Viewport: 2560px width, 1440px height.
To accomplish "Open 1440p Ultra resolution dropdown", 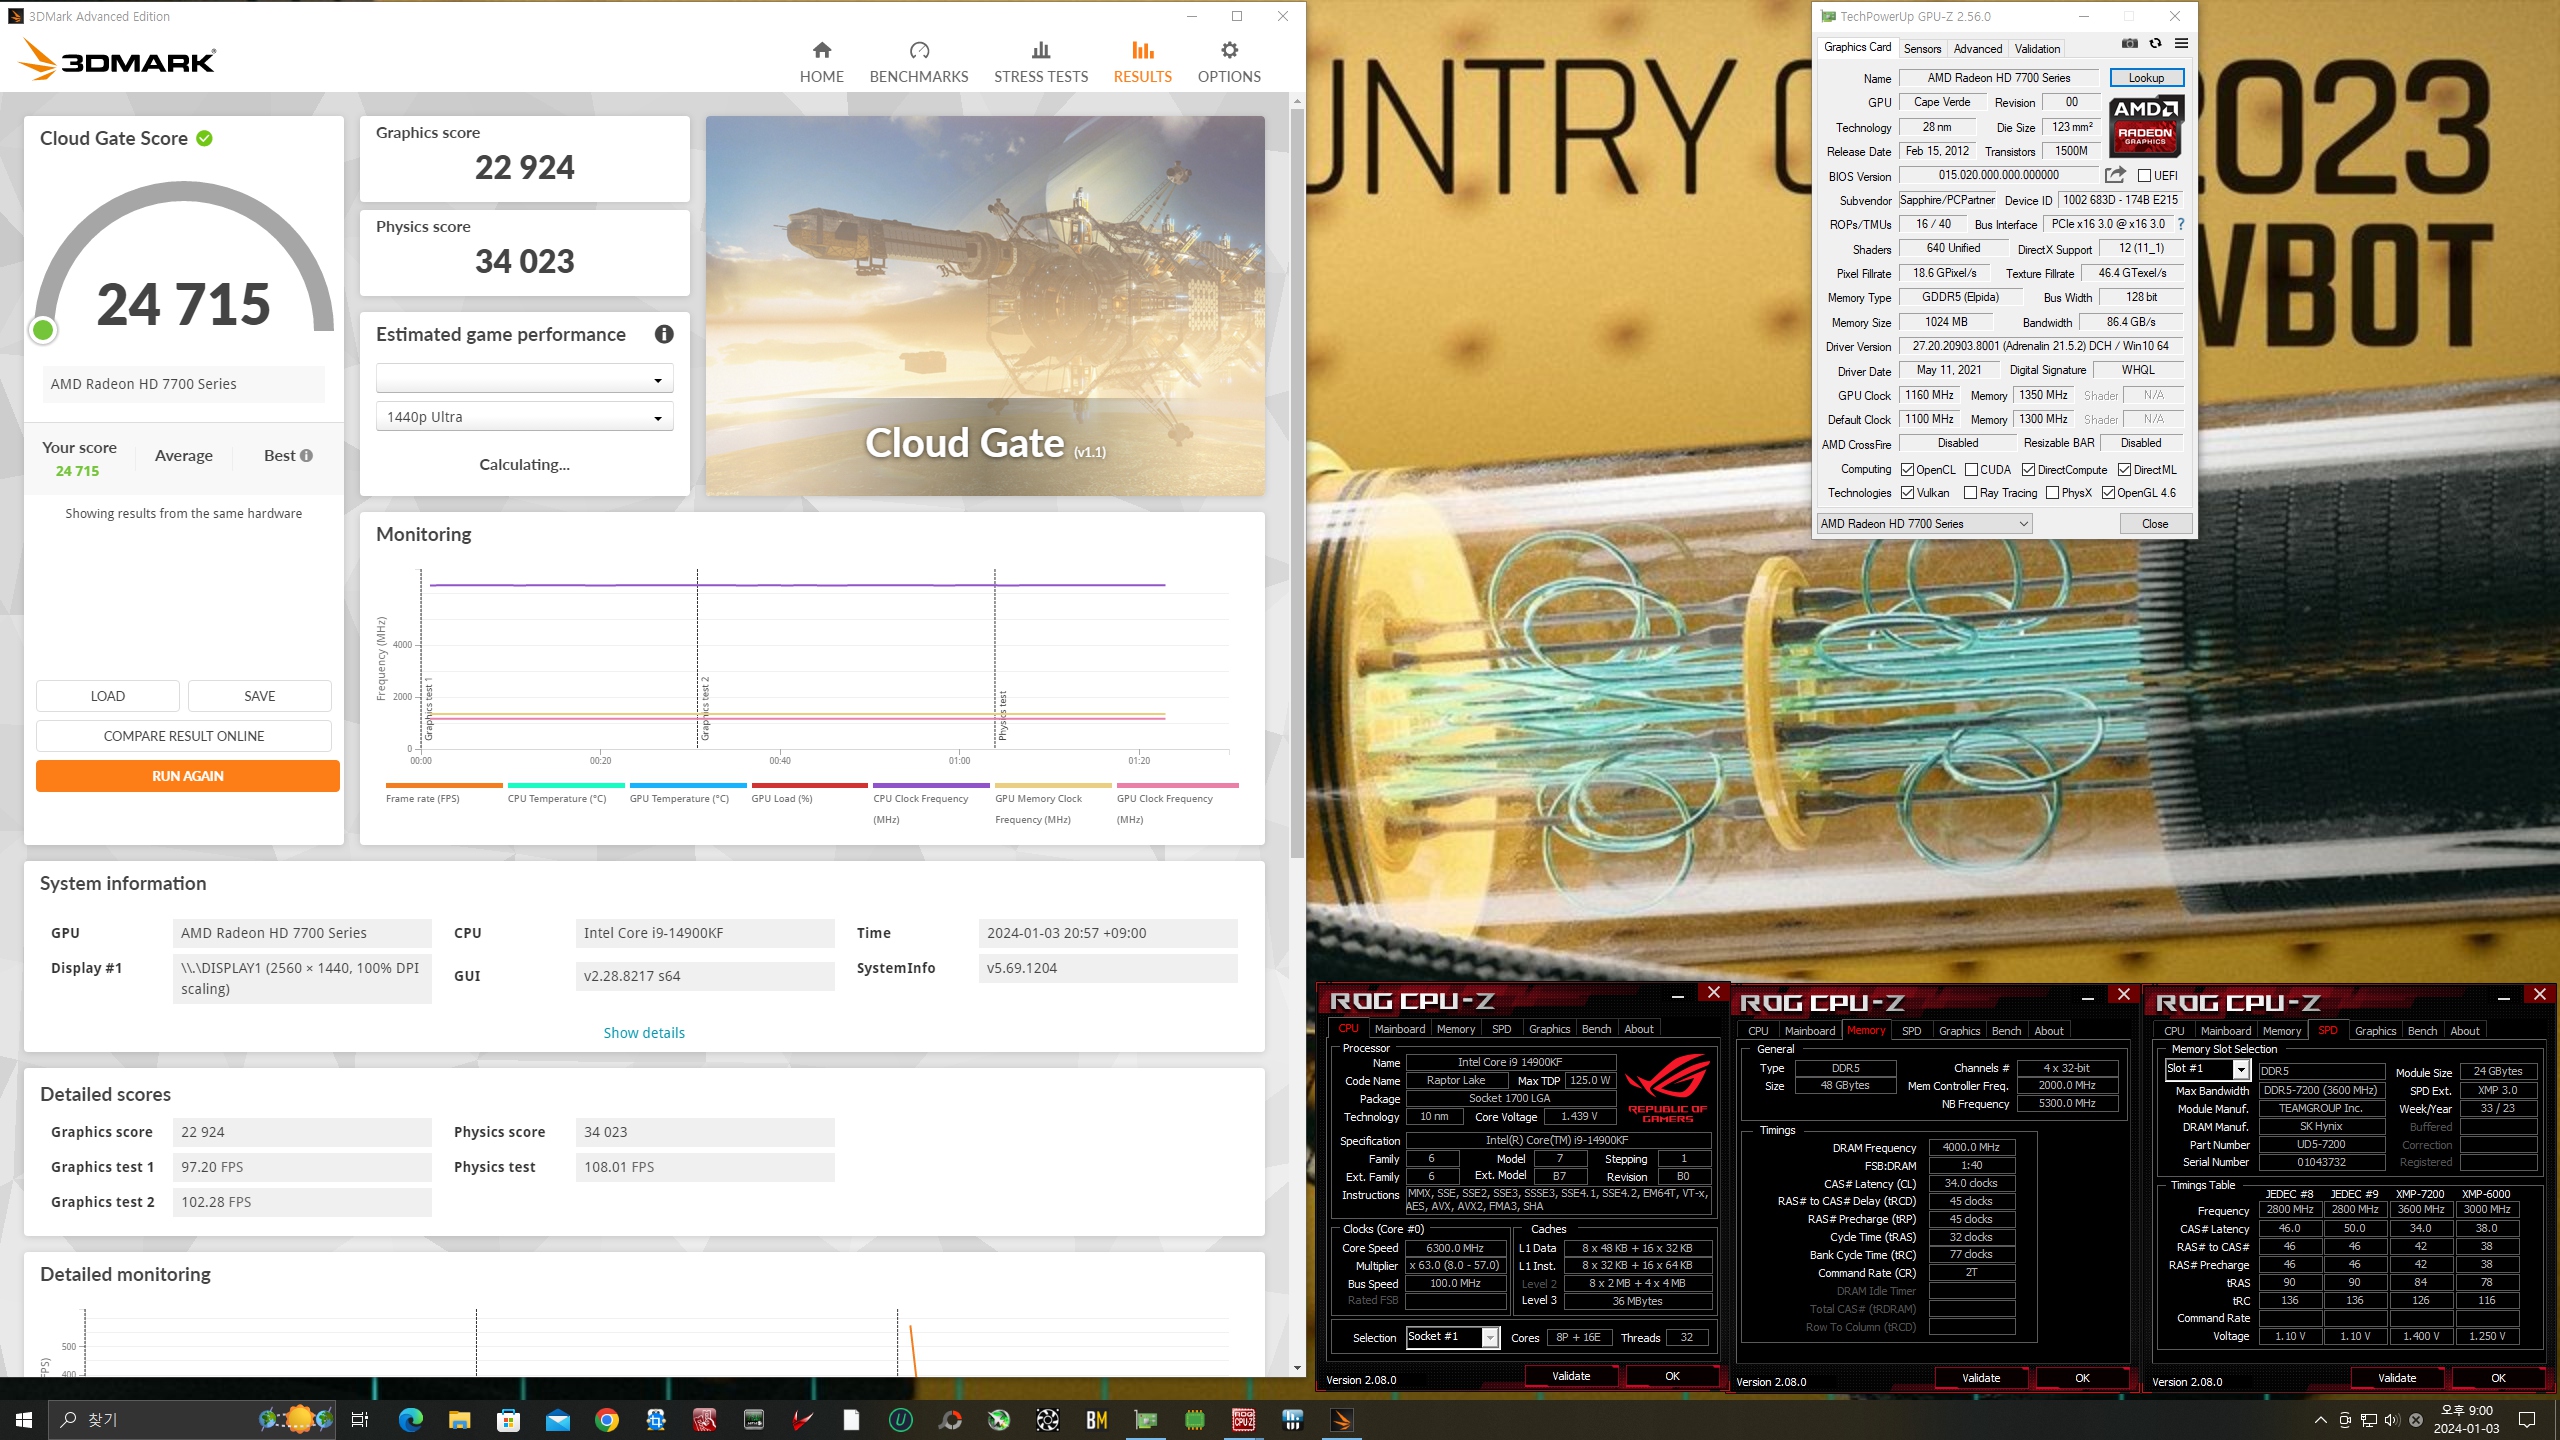I will point(524,417).
